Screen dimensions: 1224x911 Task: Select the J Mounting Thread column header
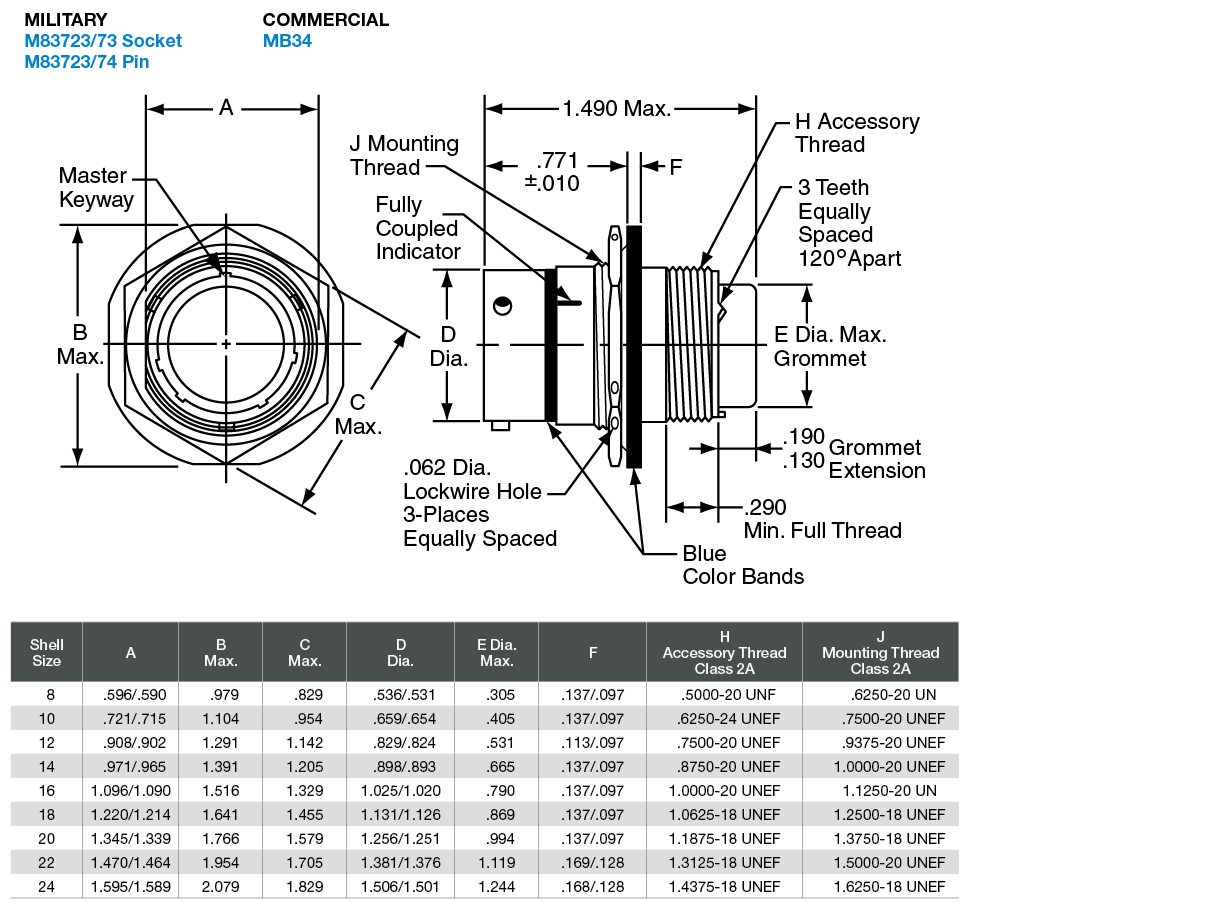[880, 652]
